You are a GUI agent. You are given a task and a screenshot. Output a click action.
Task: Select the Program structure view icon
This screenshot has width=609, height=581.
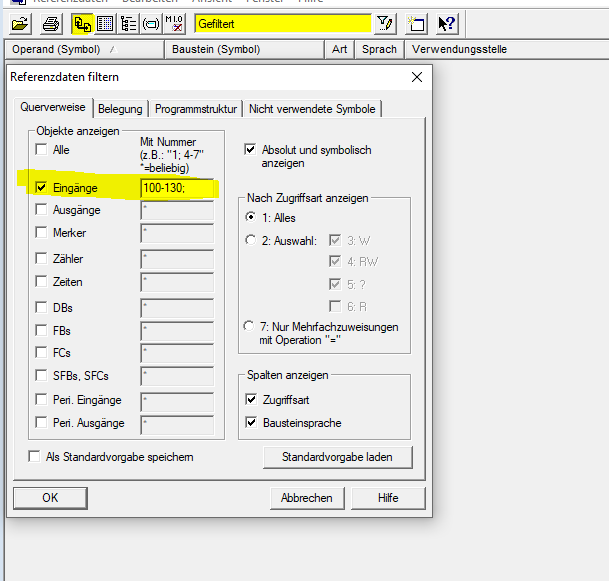(x=128, y=24)
